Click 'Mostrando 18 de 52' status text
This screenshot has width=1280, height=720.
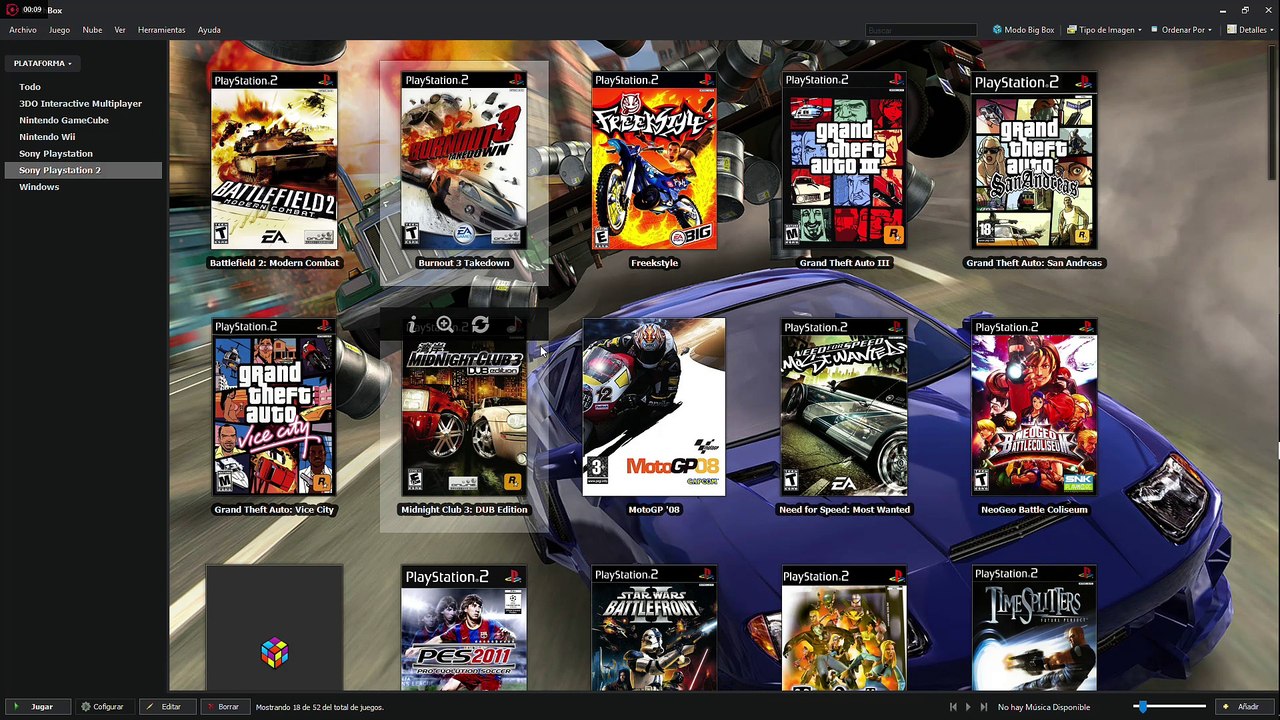pos(320,707)
